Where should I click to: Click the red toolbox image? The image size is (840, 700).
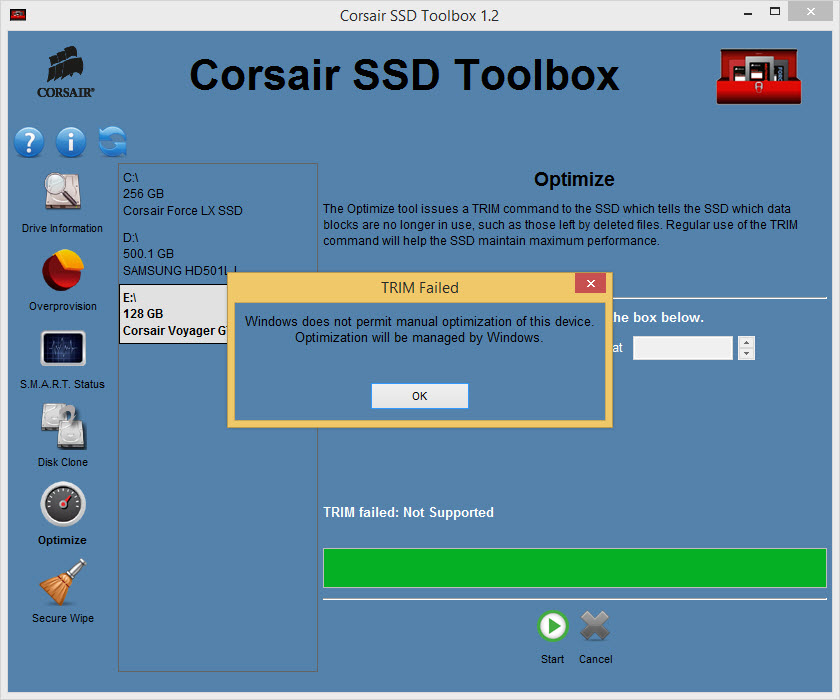point(759,76)
